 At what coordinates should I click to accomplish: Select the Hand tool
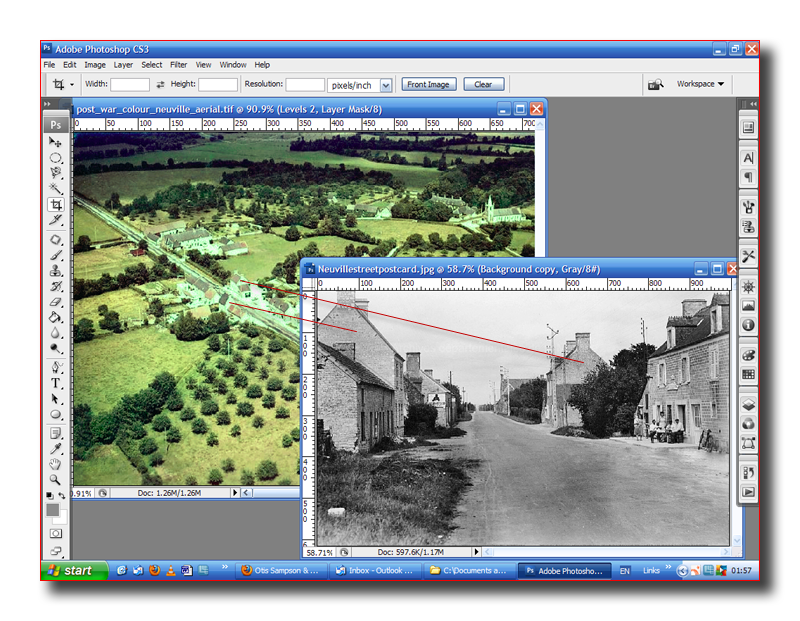55,464
